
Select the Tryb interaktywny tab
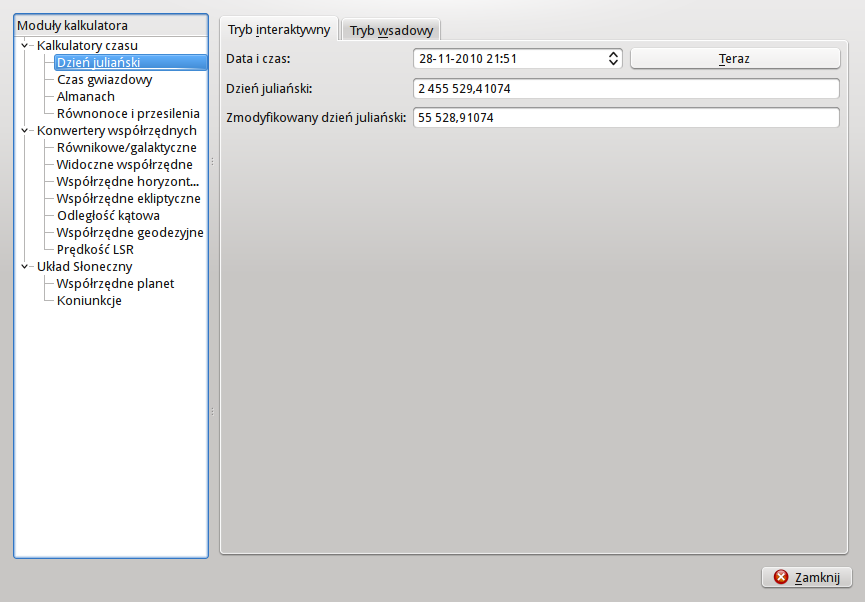pyautogui.click(x=279, y=30)
